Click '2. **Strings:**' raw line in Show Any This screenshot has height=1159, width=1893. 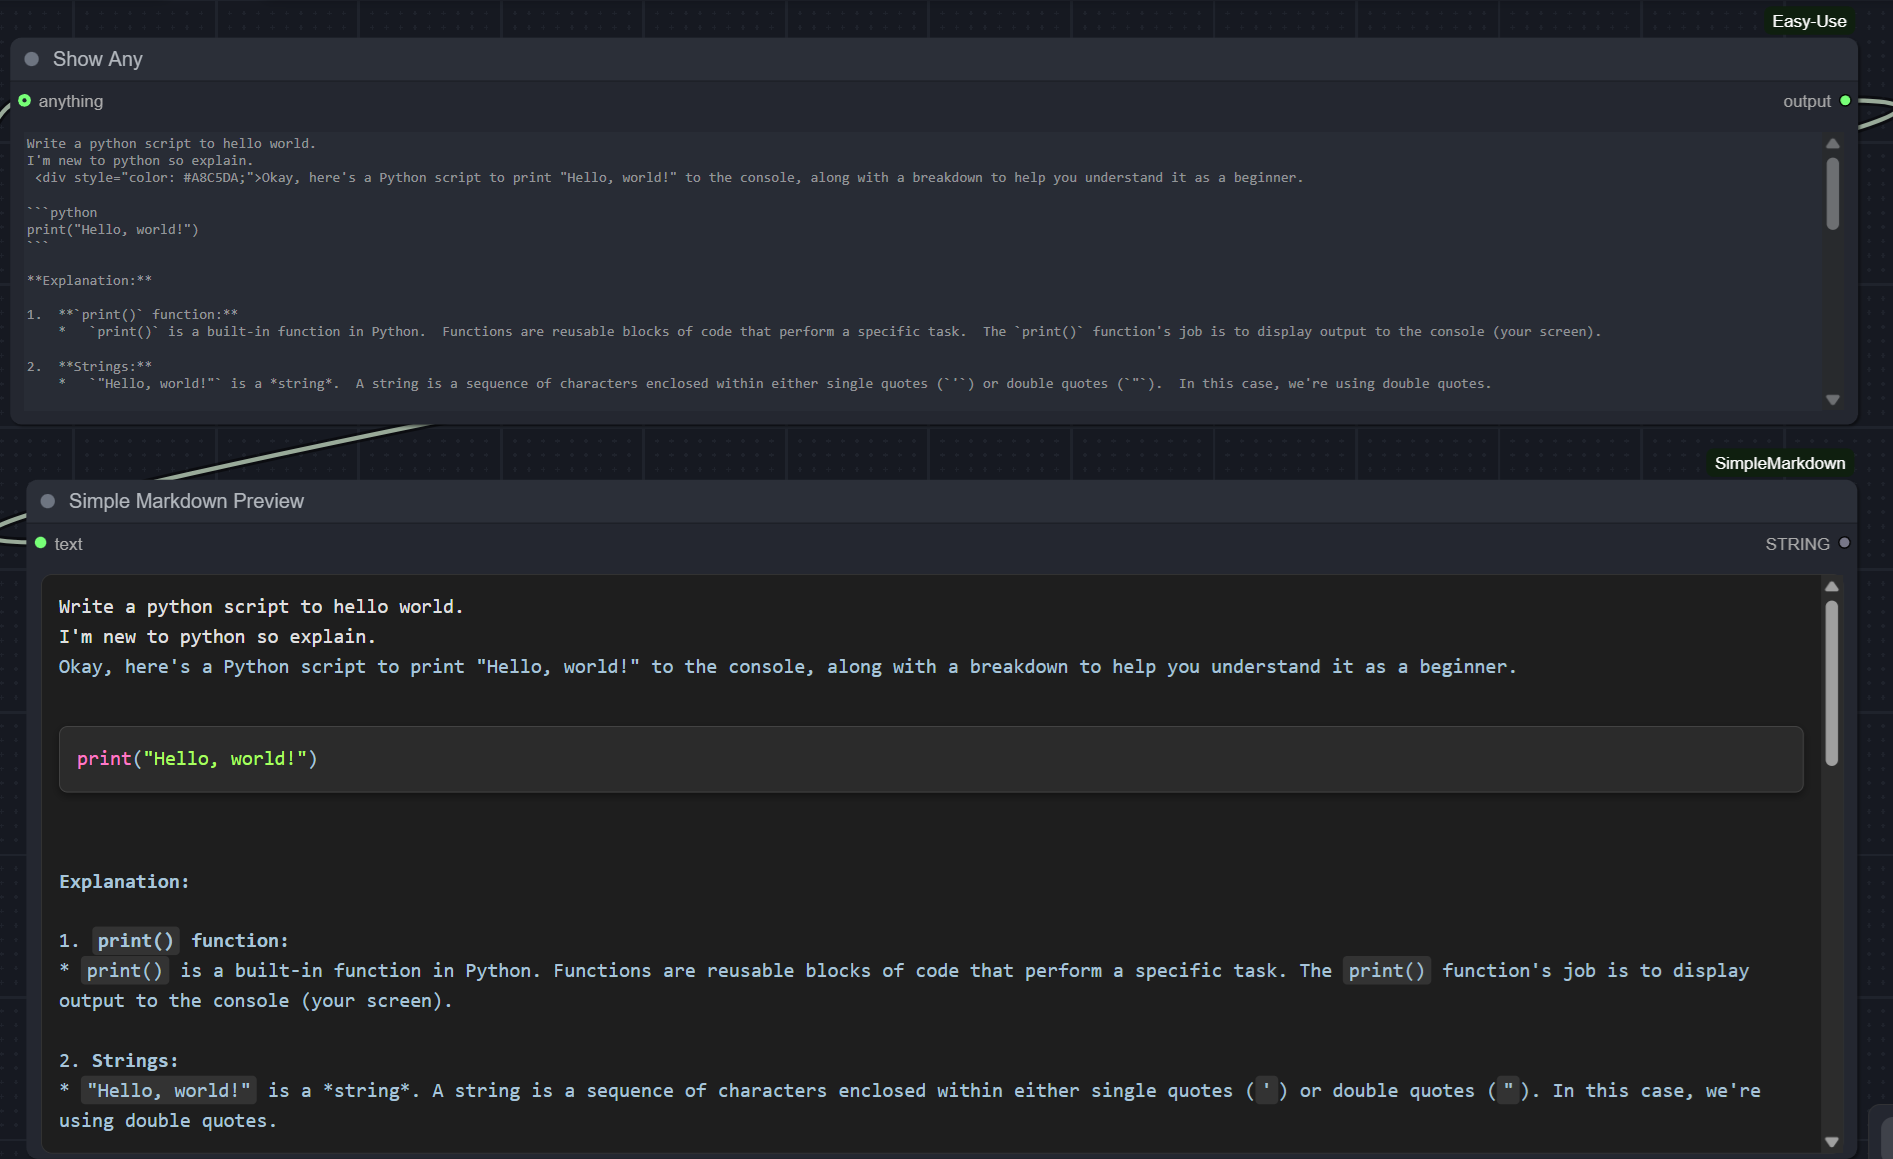coord(89,366)
